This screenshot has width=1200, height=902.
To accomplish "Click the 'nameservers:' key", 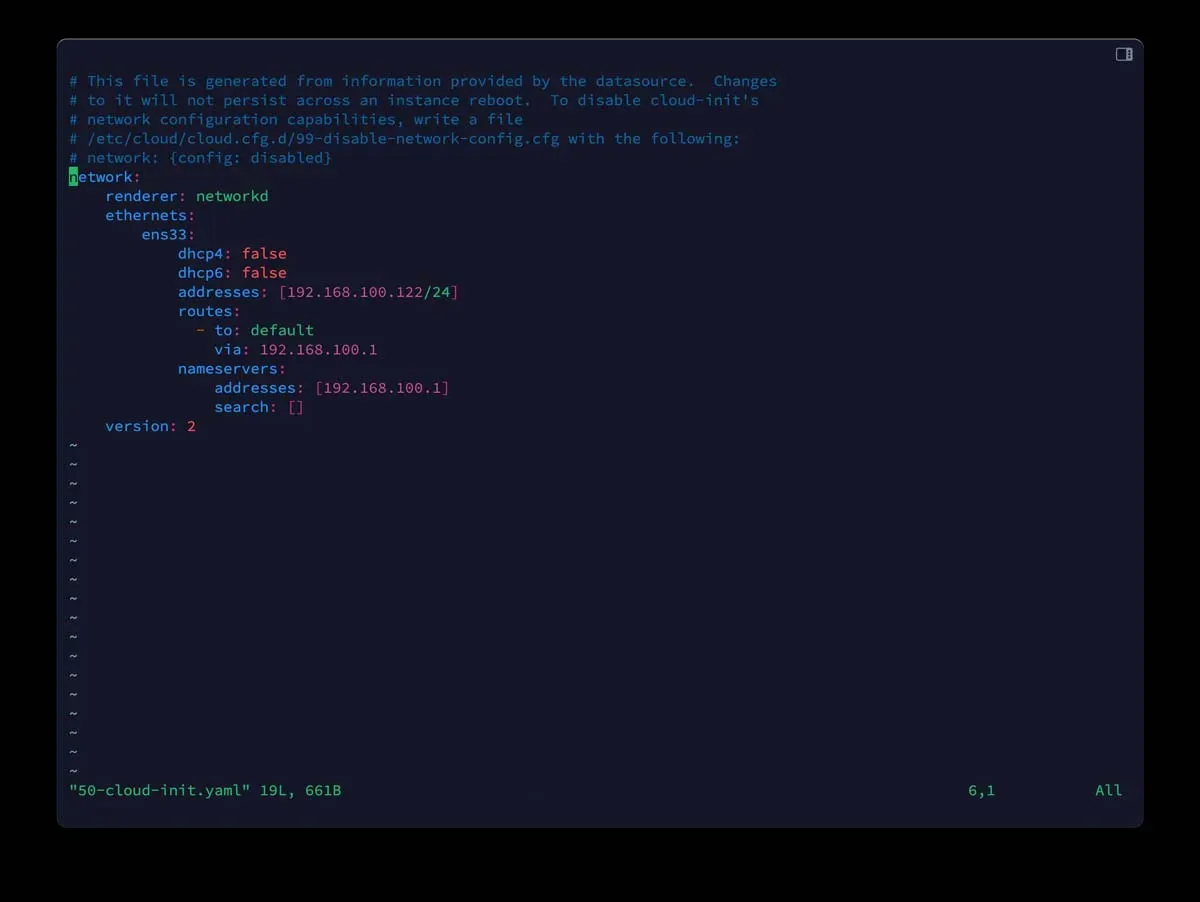I will [x=232, y=368].
